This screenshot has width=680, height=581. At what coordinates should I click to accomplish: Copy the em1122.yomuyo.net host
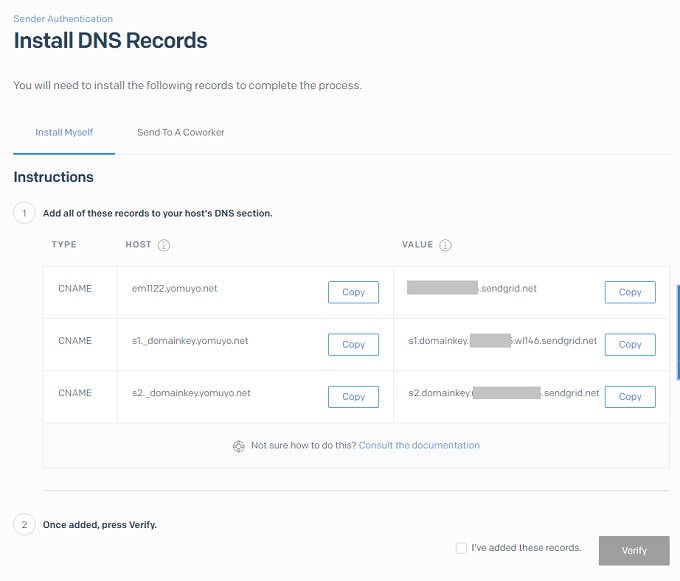tap(353, 292)
